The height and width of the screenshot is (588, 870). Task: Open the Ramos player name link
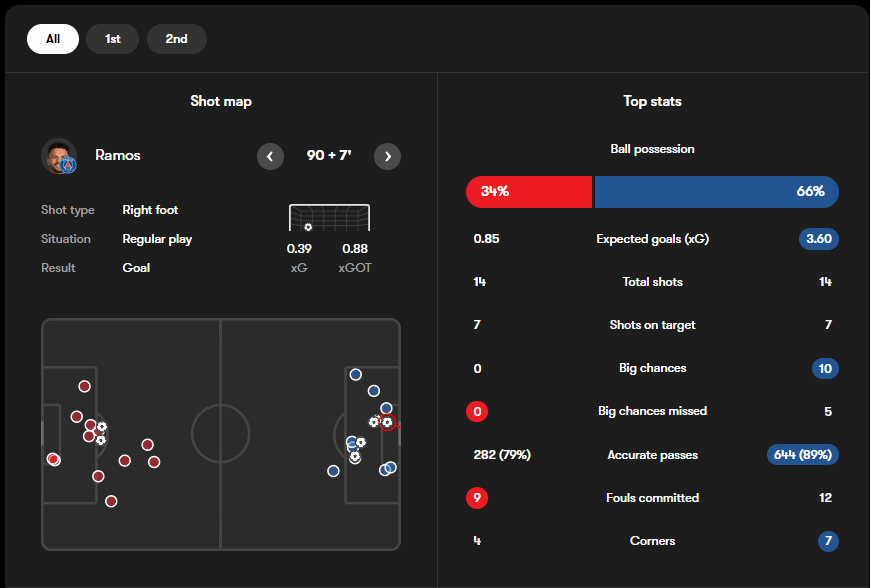[x=118, y=156]
